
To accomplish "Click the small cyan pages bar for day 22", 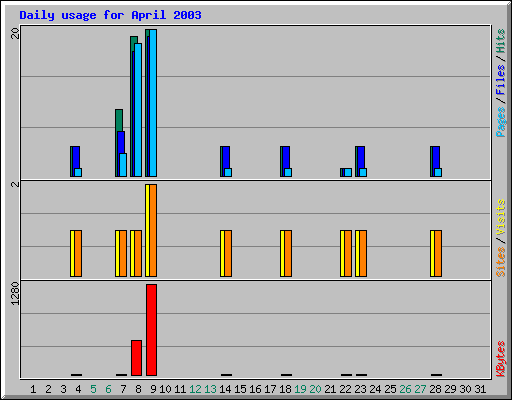I will click(x=348, y=172).
